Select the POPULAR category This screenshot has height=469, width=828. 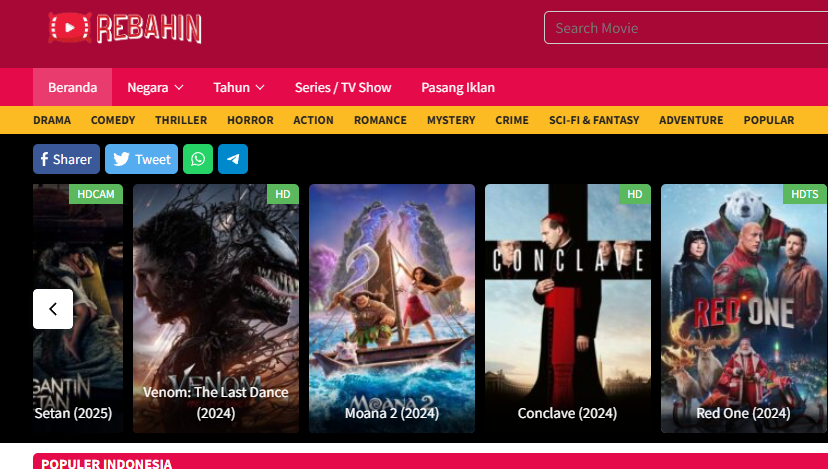point(769,120)
